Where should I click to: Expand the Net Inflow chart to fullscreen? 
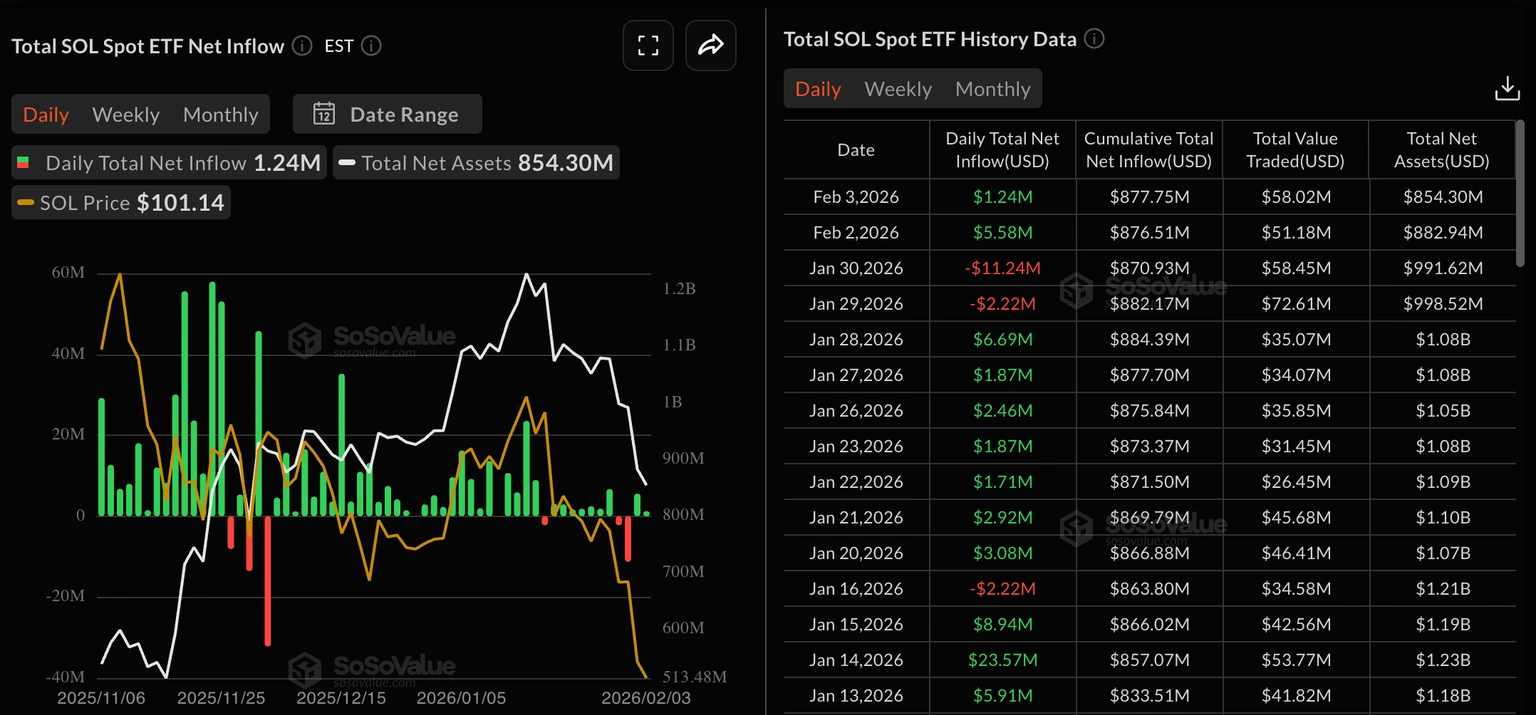(x=648, y=45)
